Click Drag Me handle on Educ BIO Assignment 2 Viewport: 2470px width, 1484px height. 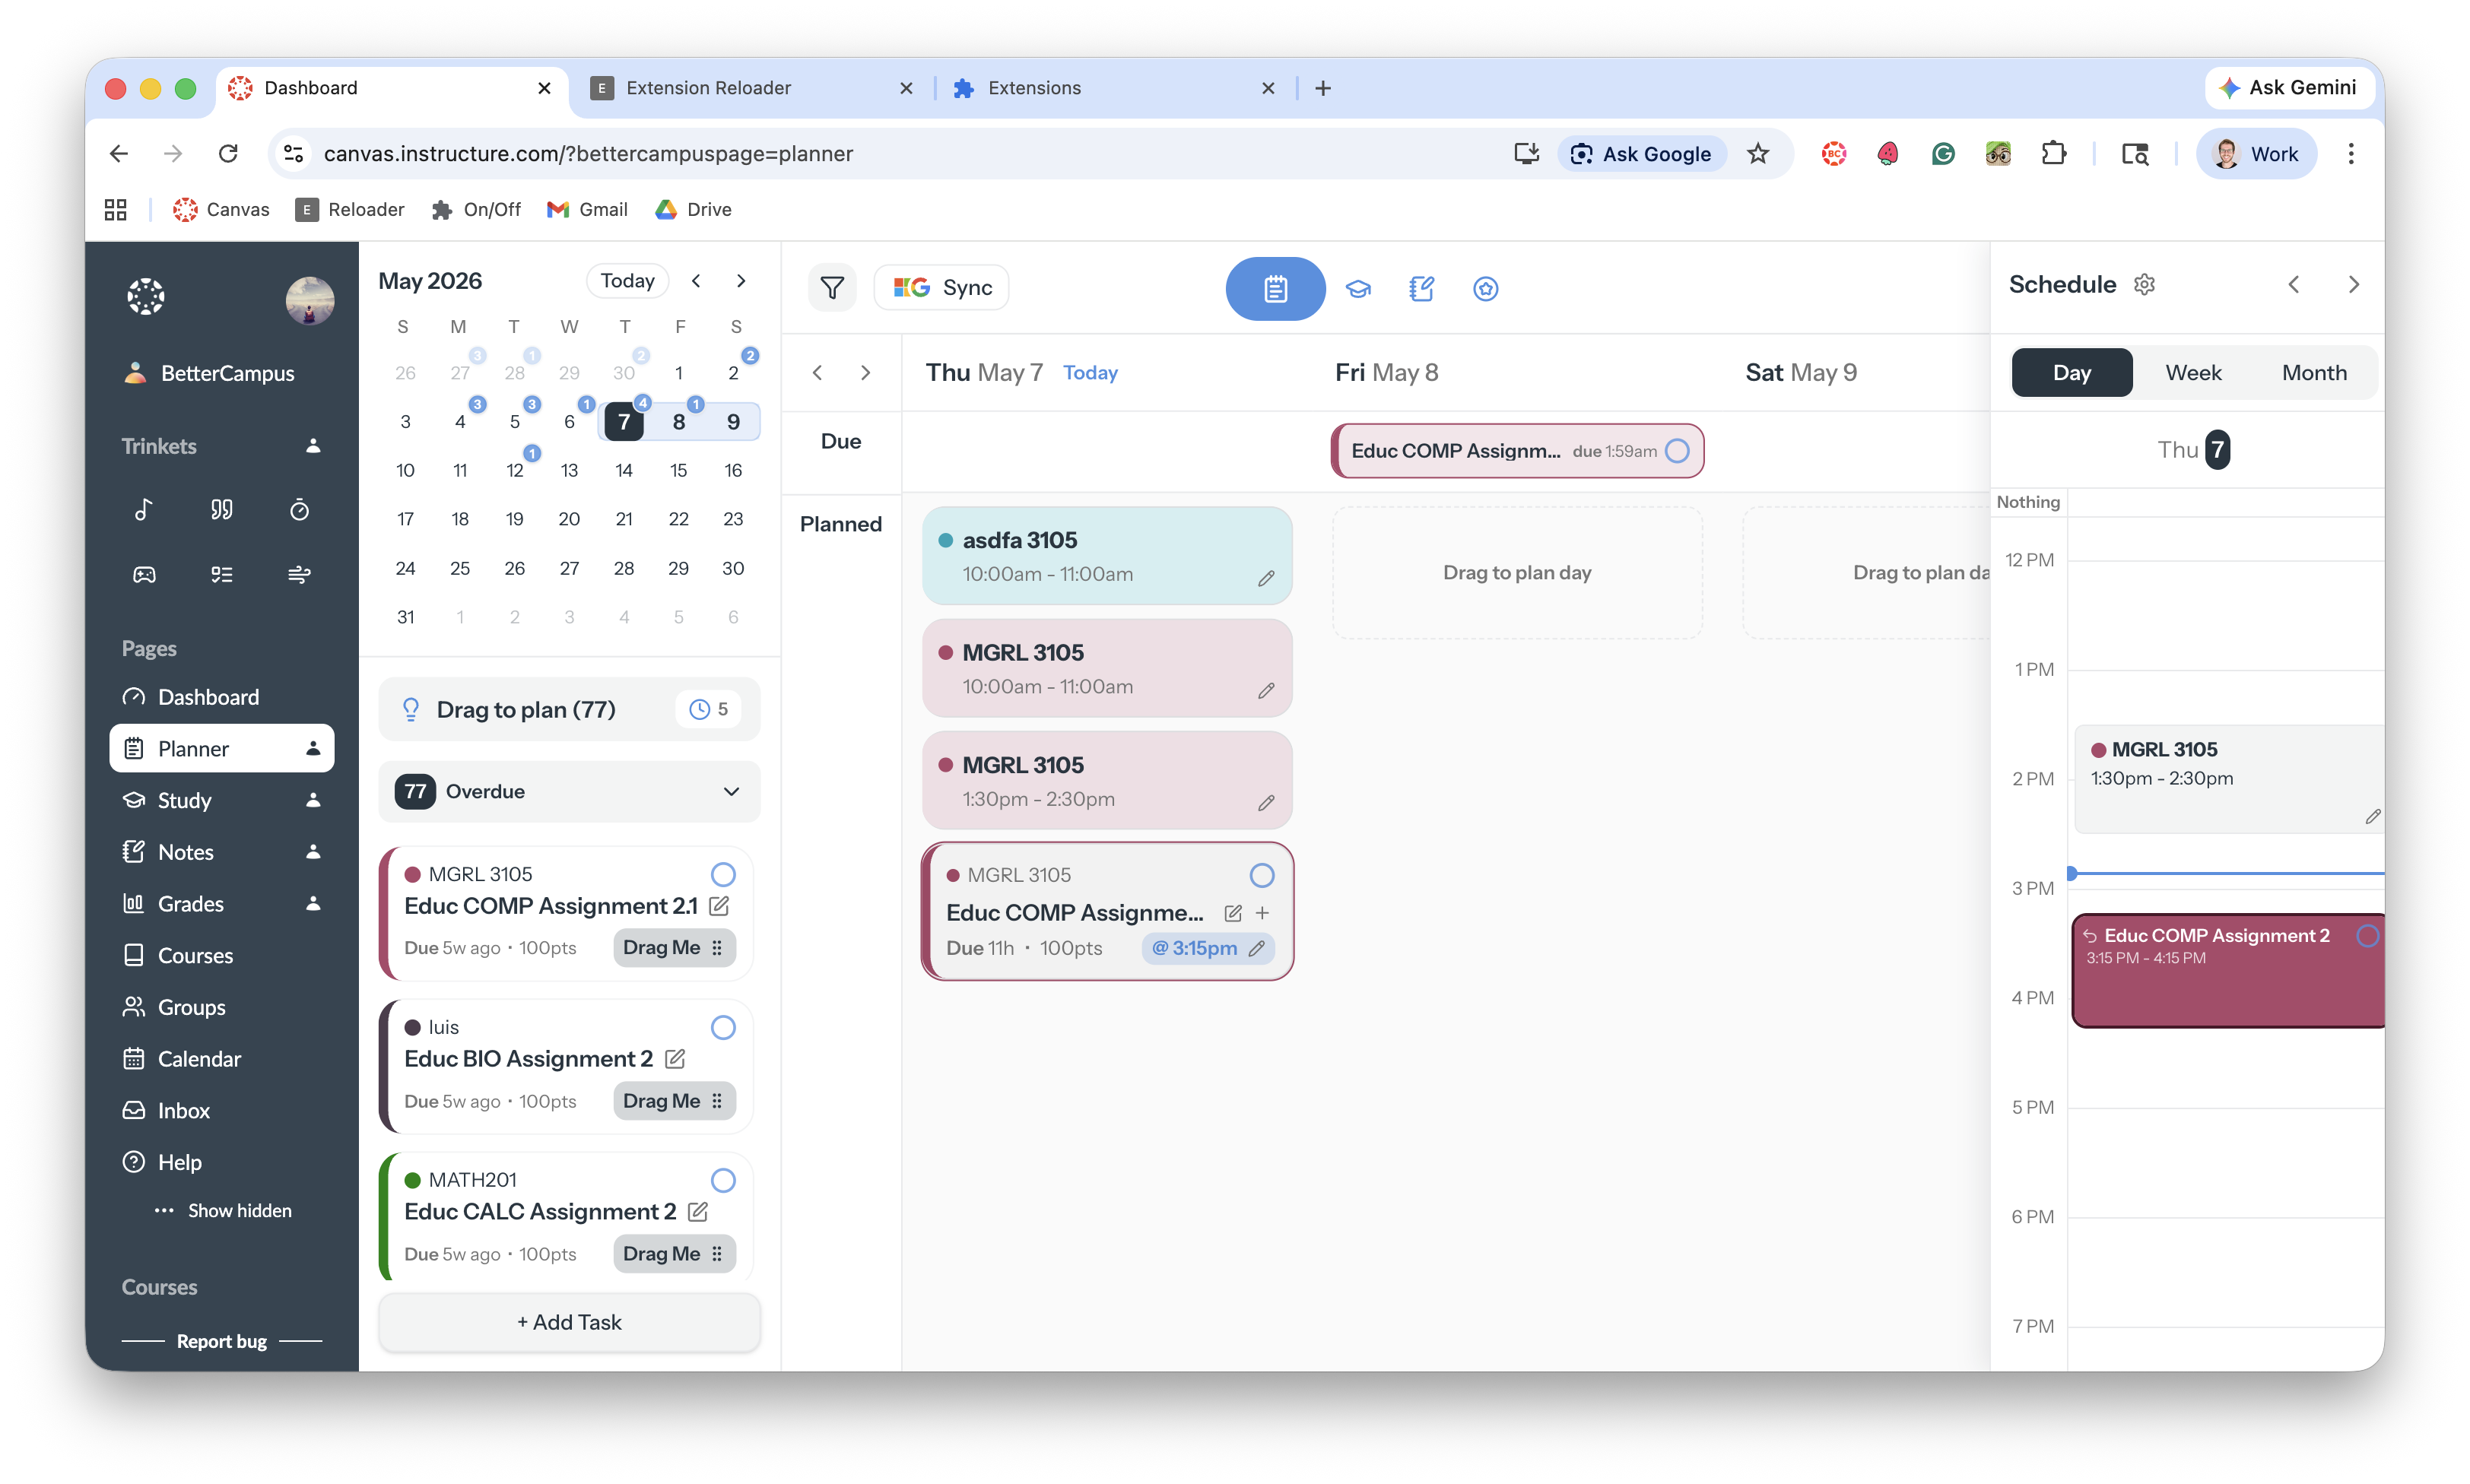(674, 1101)
